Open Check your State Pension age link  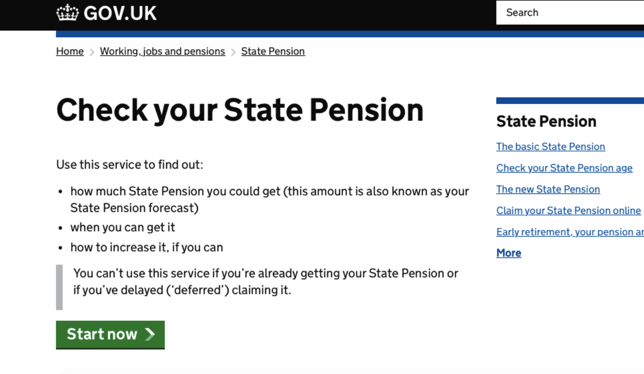click(564, 168)
